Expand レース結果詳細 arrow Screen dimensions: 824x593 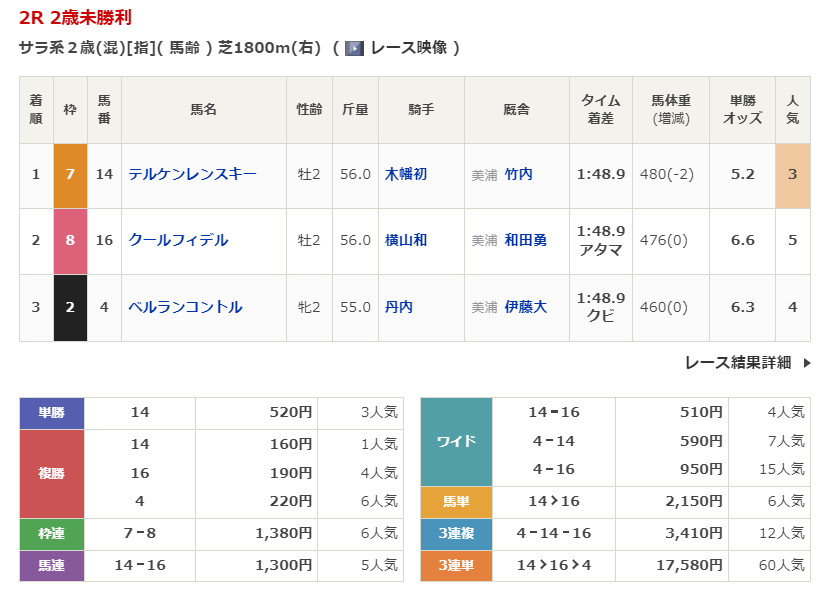[x=806, y=363]
